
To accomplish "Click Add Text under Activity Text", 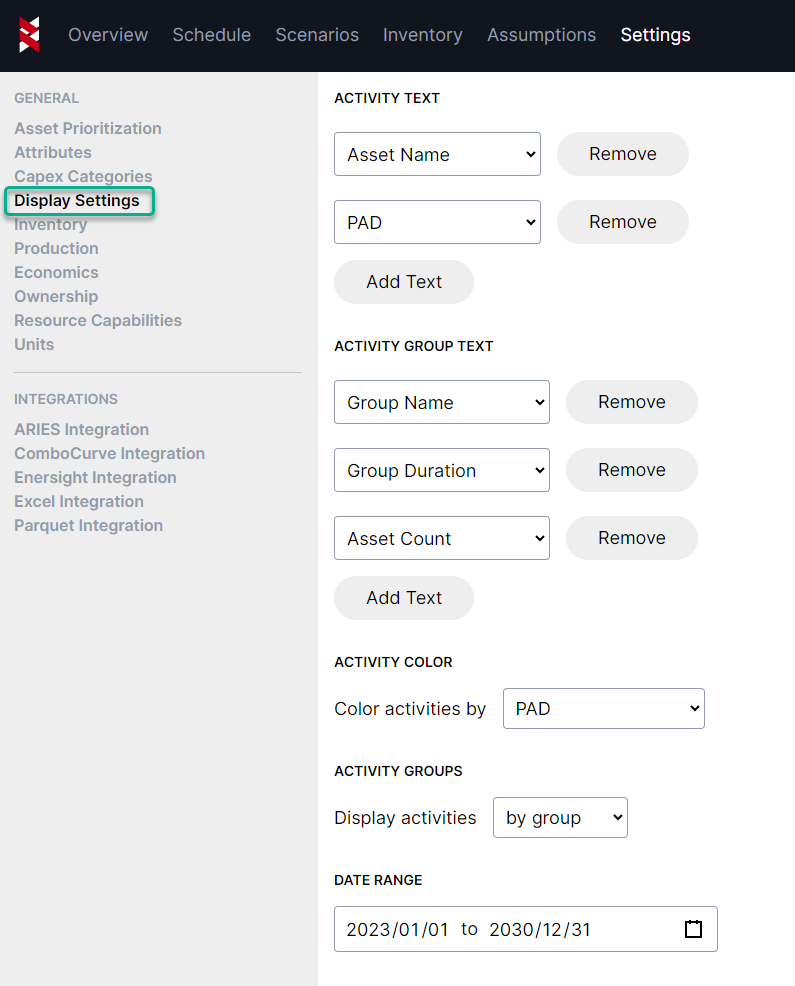I will (x=403, y=282).
